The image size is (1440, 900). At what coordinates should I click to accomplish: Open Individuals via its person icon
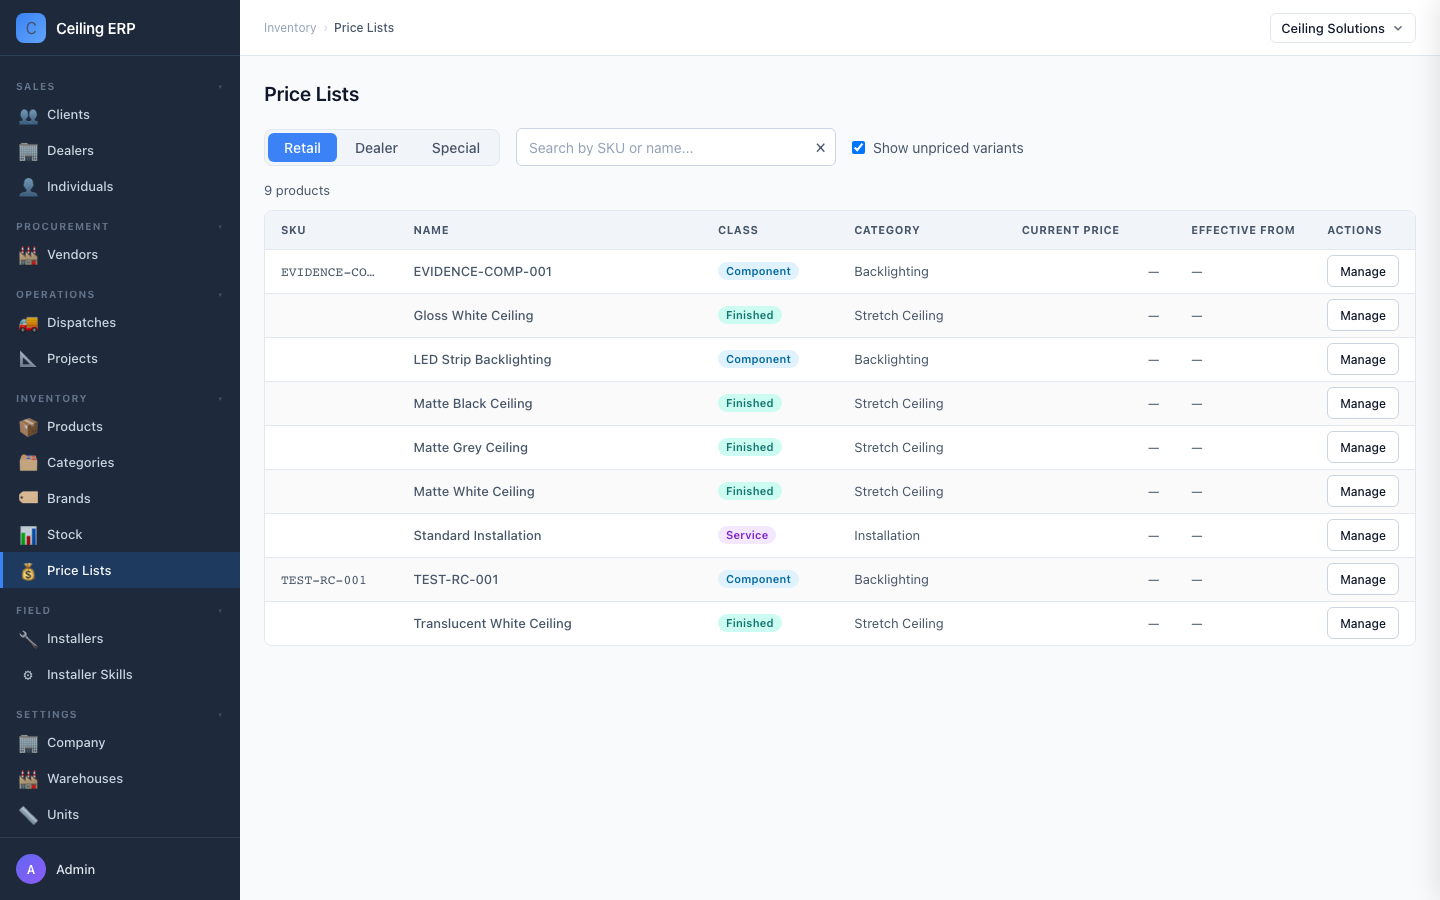pos(28,187)
